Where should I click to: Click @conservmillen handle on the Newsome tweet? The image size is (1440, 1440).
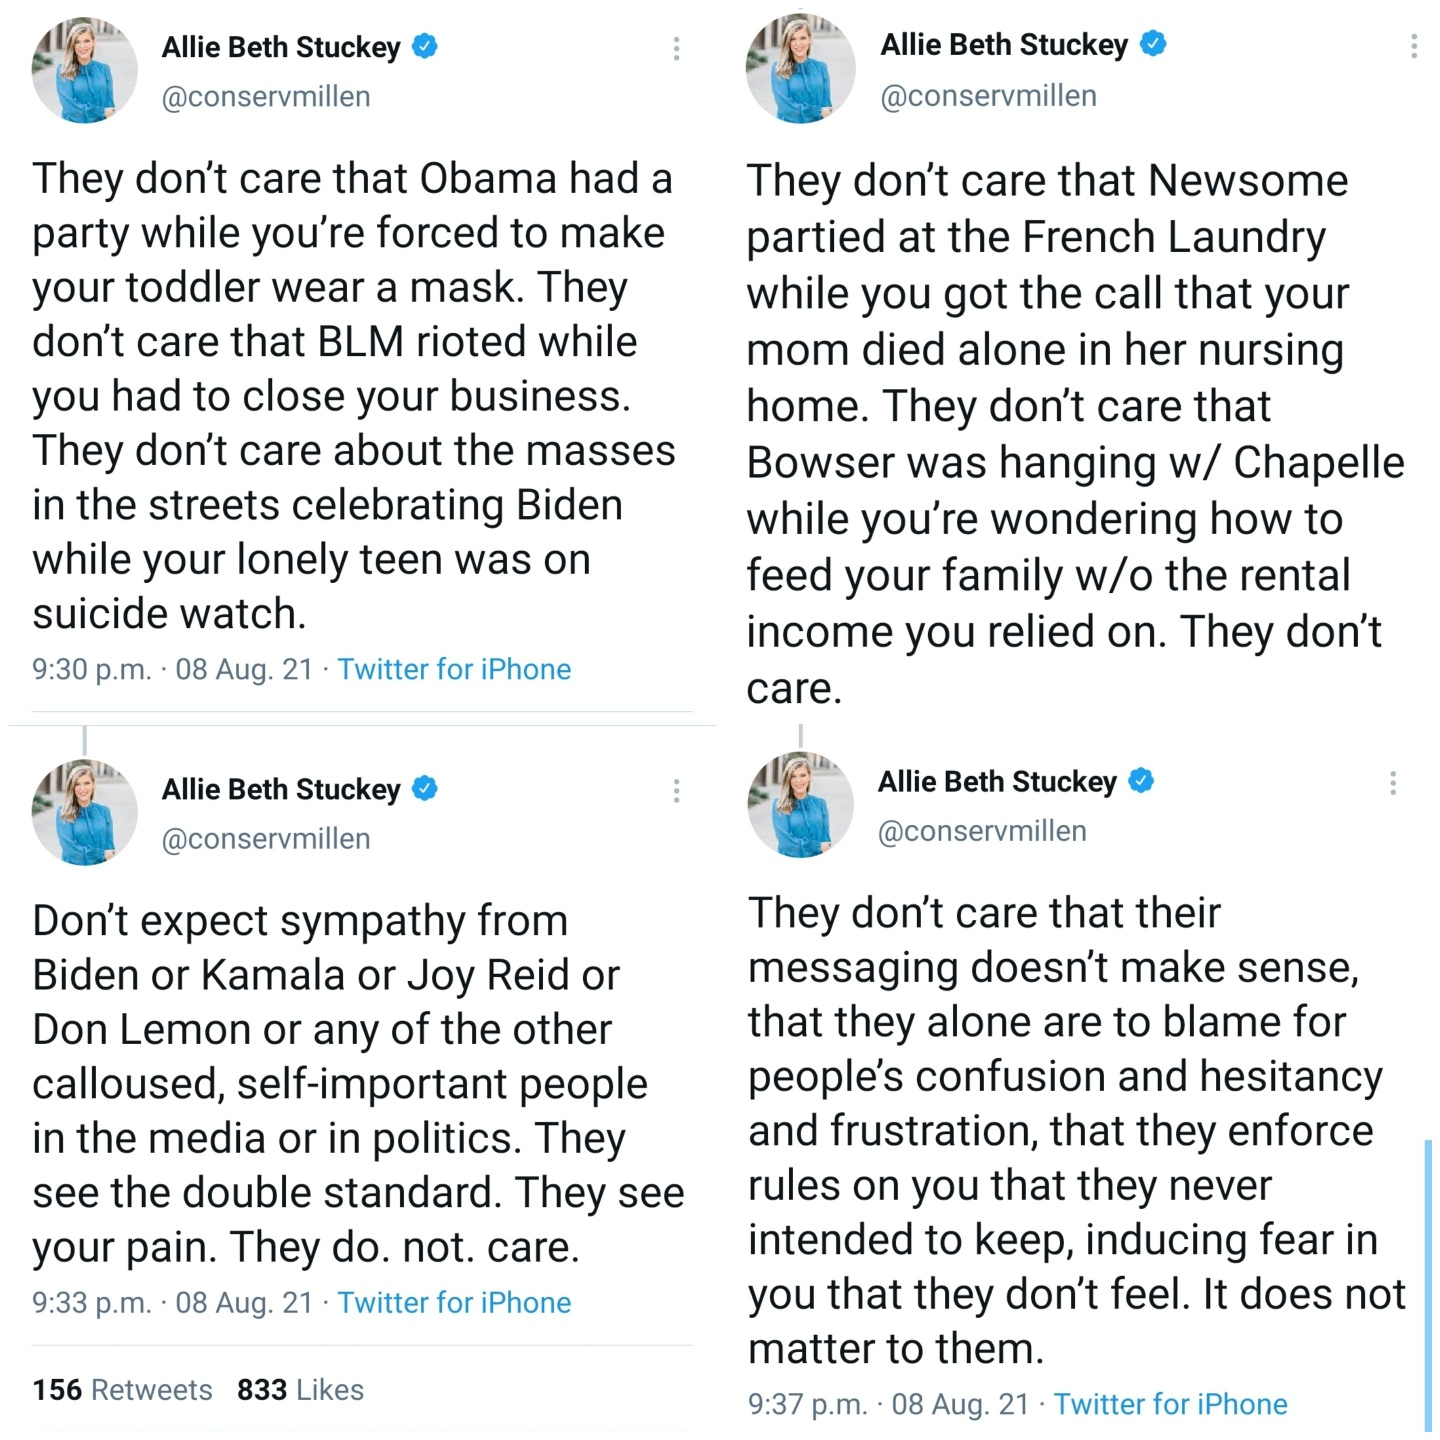click(x=988, y=96)
